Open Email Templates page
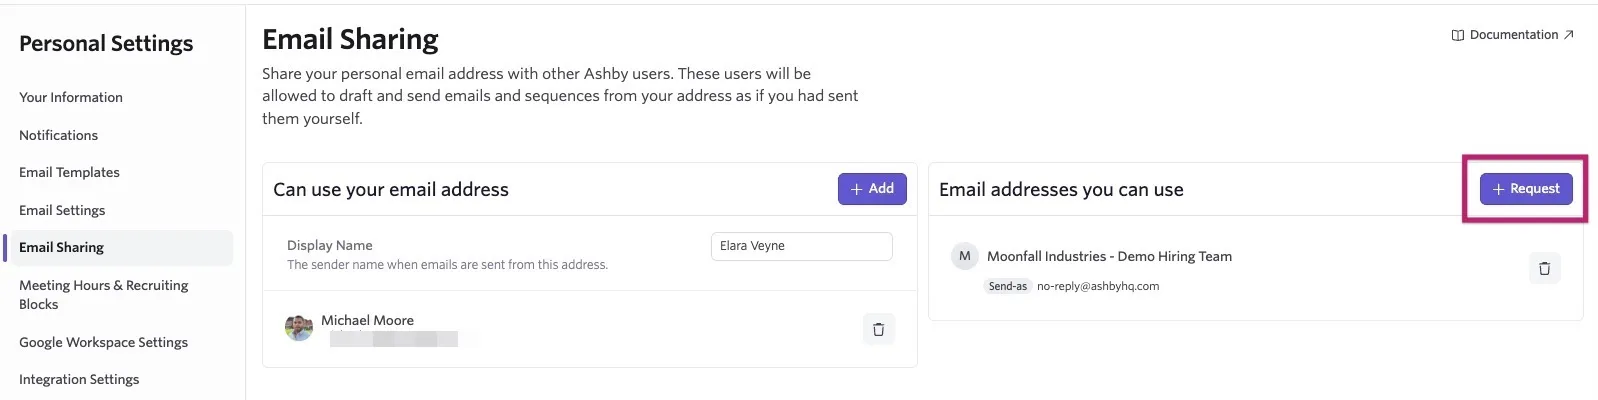Screen dimensions: 1598x400 pyautogui.click(x=69, y=172)
